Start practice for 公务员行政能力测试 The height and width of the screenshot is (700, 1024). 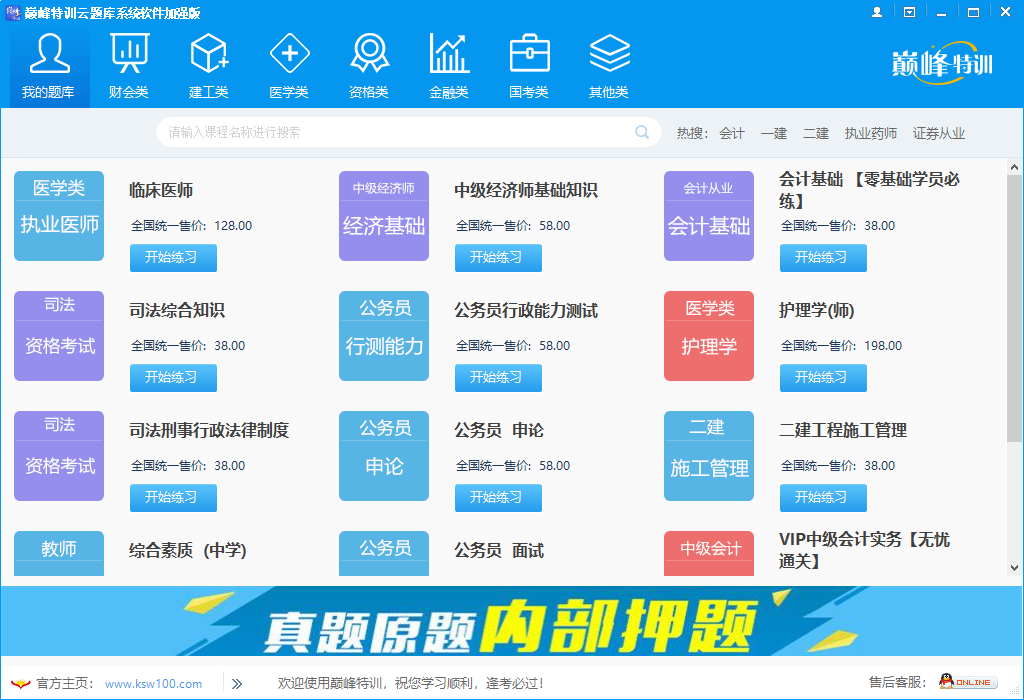(498, 378)
